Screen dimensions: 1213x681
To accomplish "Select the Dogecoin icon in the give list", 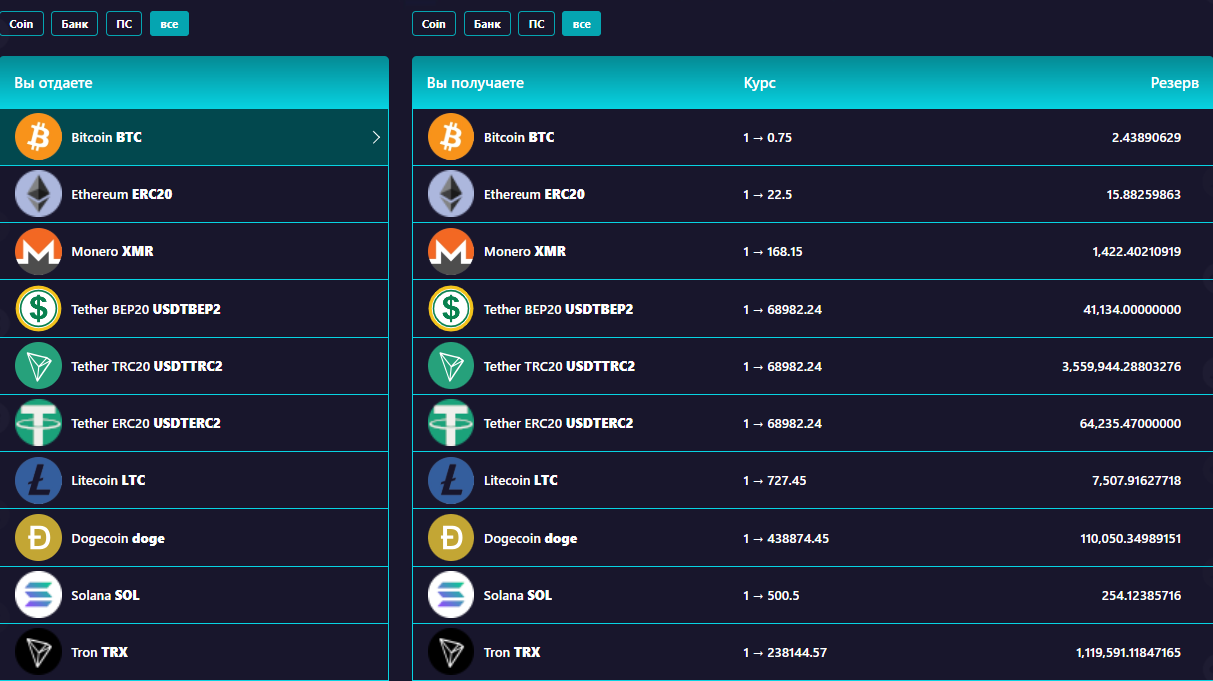I will pyautogui.click(x=38, y=538).
